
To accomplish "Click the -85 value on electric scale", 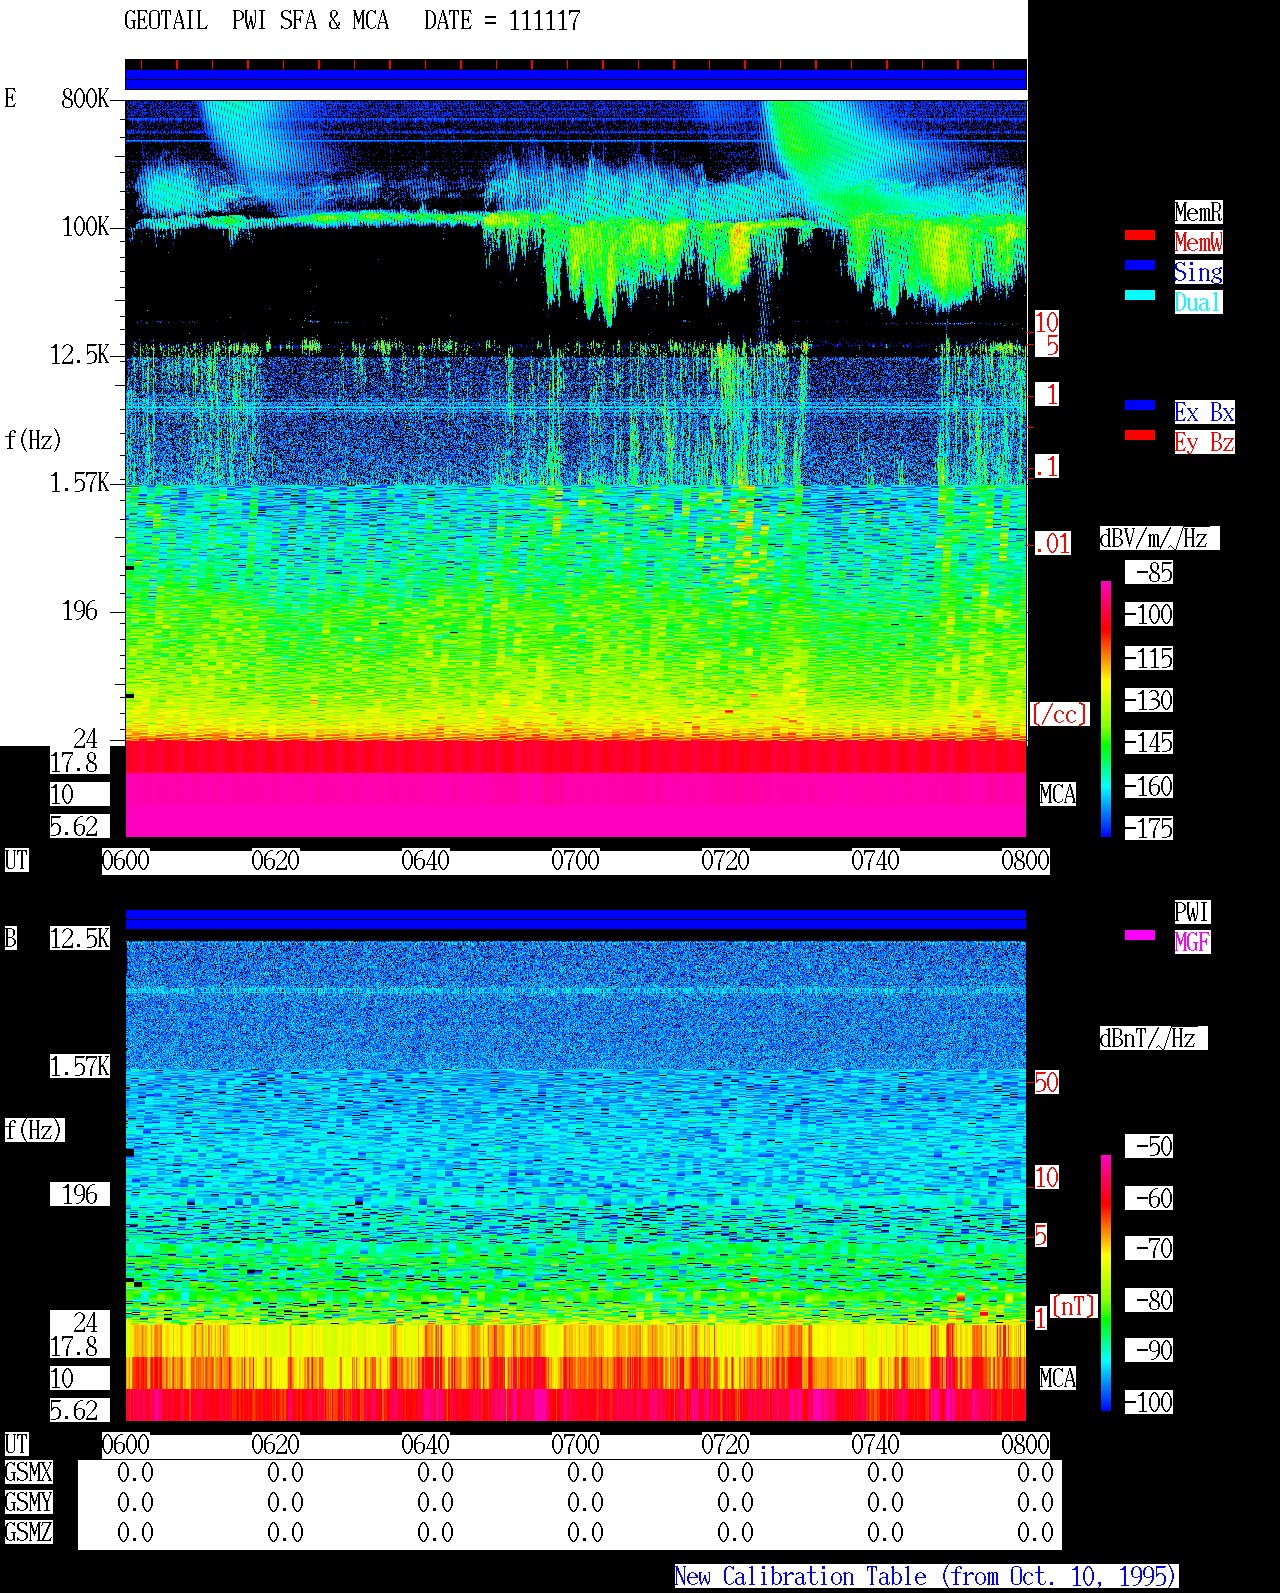I will [1154, 573].
